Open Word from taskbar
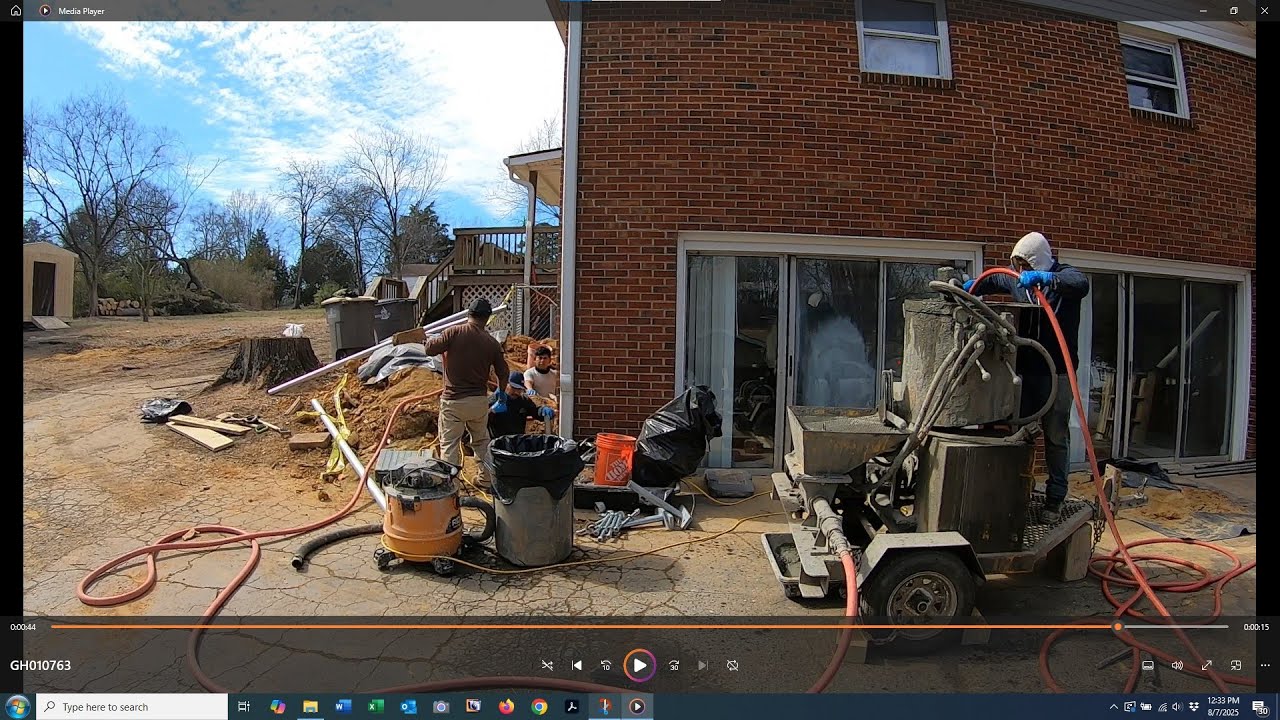The height and width of the screenshot is (720, 1280). click(x=343, y=707)
